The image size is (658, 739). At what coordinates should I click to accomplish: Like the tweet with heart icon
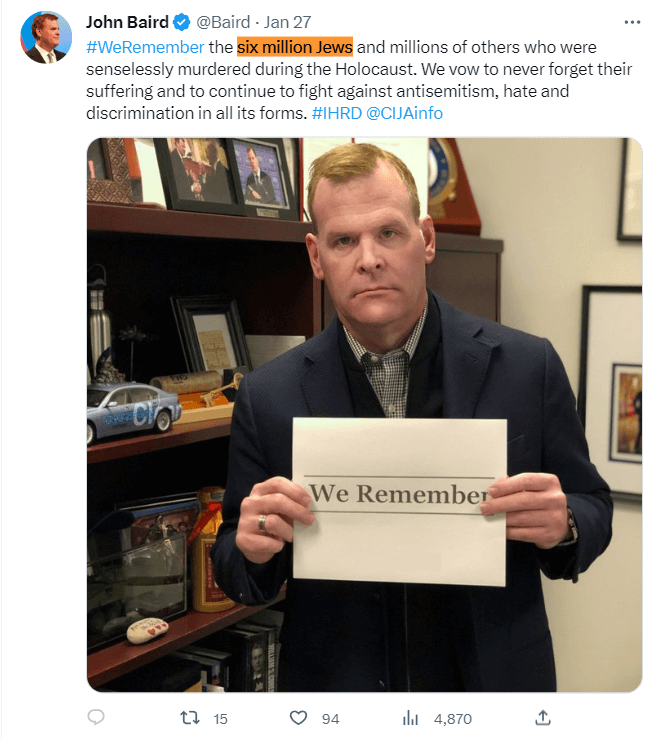click(298, 718)
